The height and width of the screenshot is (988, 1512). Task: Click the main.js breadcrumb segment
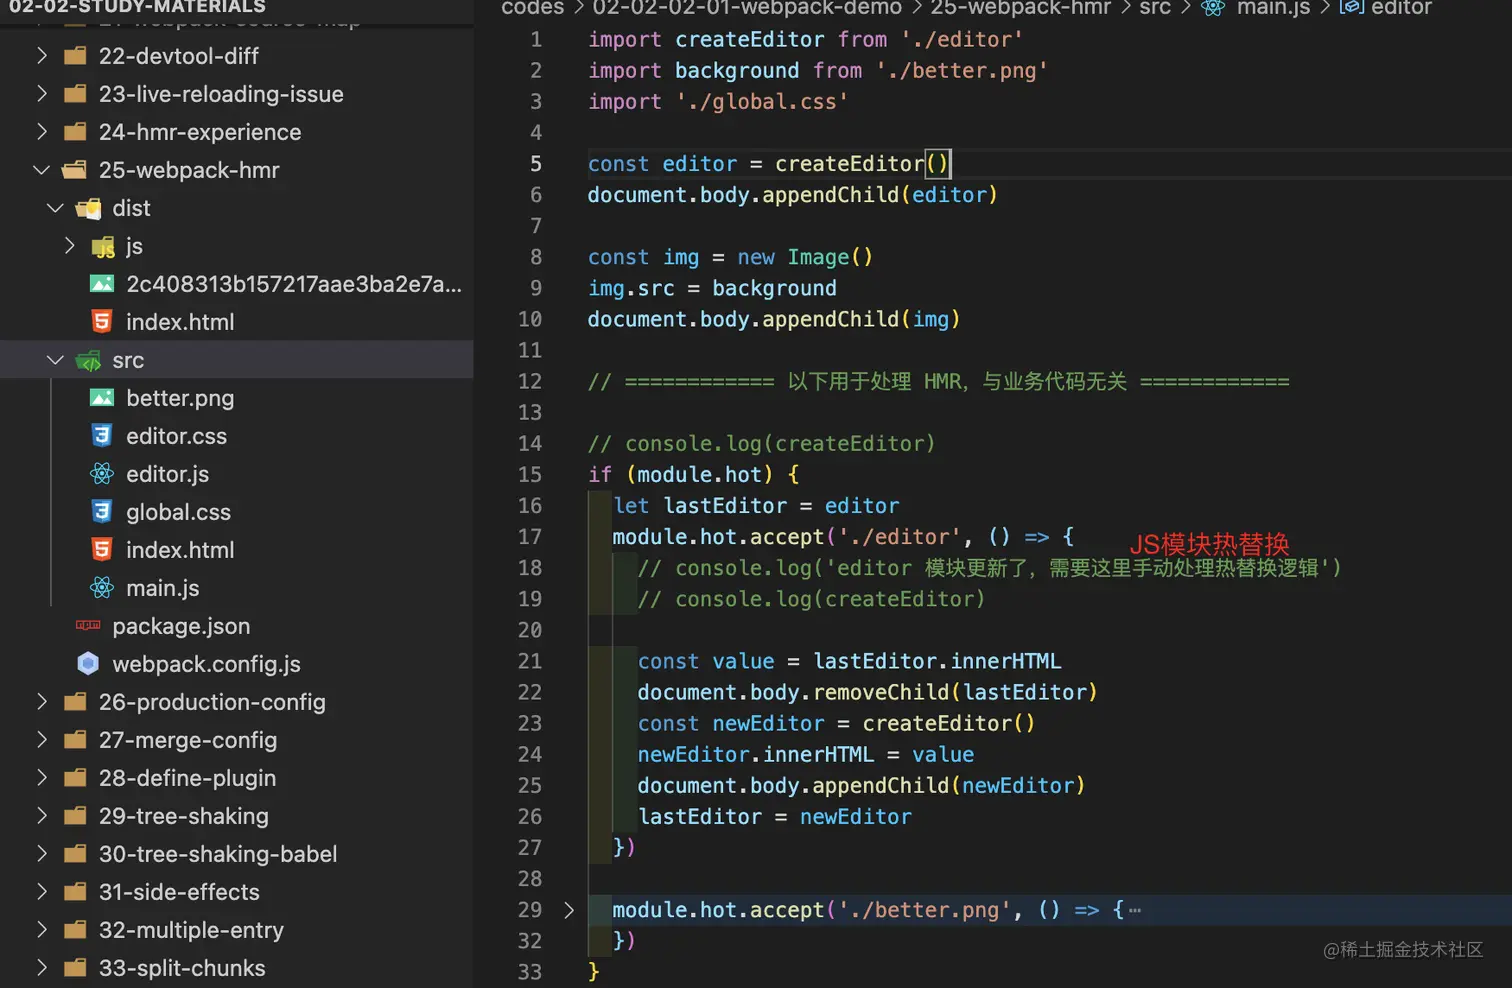point(1273,8)
